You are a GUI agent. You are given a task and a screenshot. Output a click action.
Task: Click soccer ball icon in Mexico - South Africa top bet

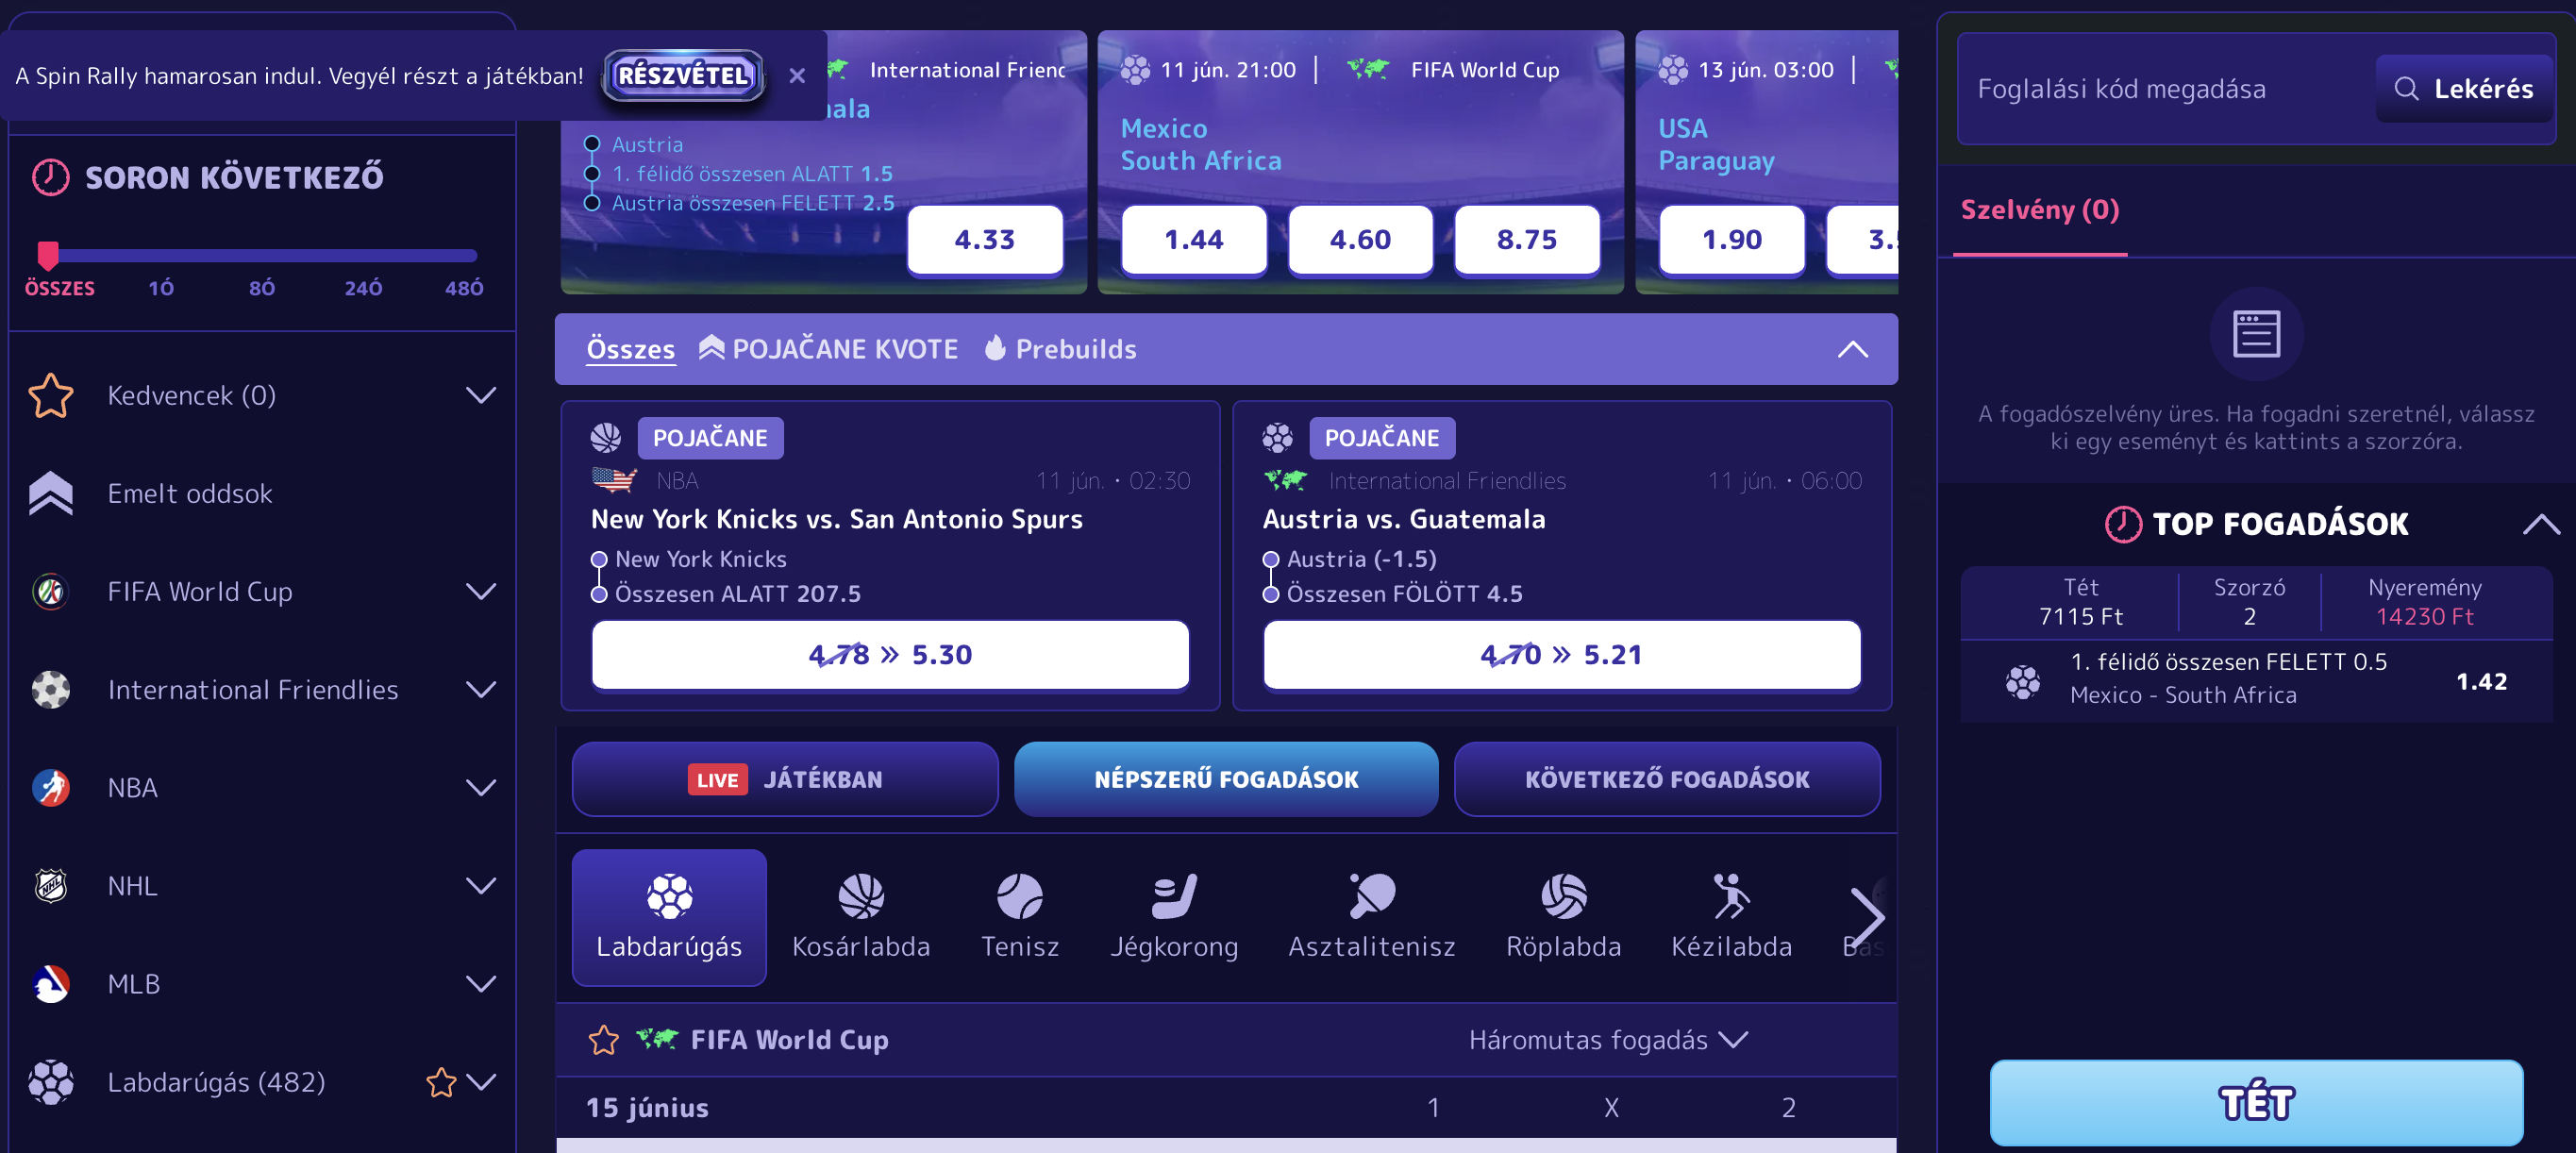2022,681
